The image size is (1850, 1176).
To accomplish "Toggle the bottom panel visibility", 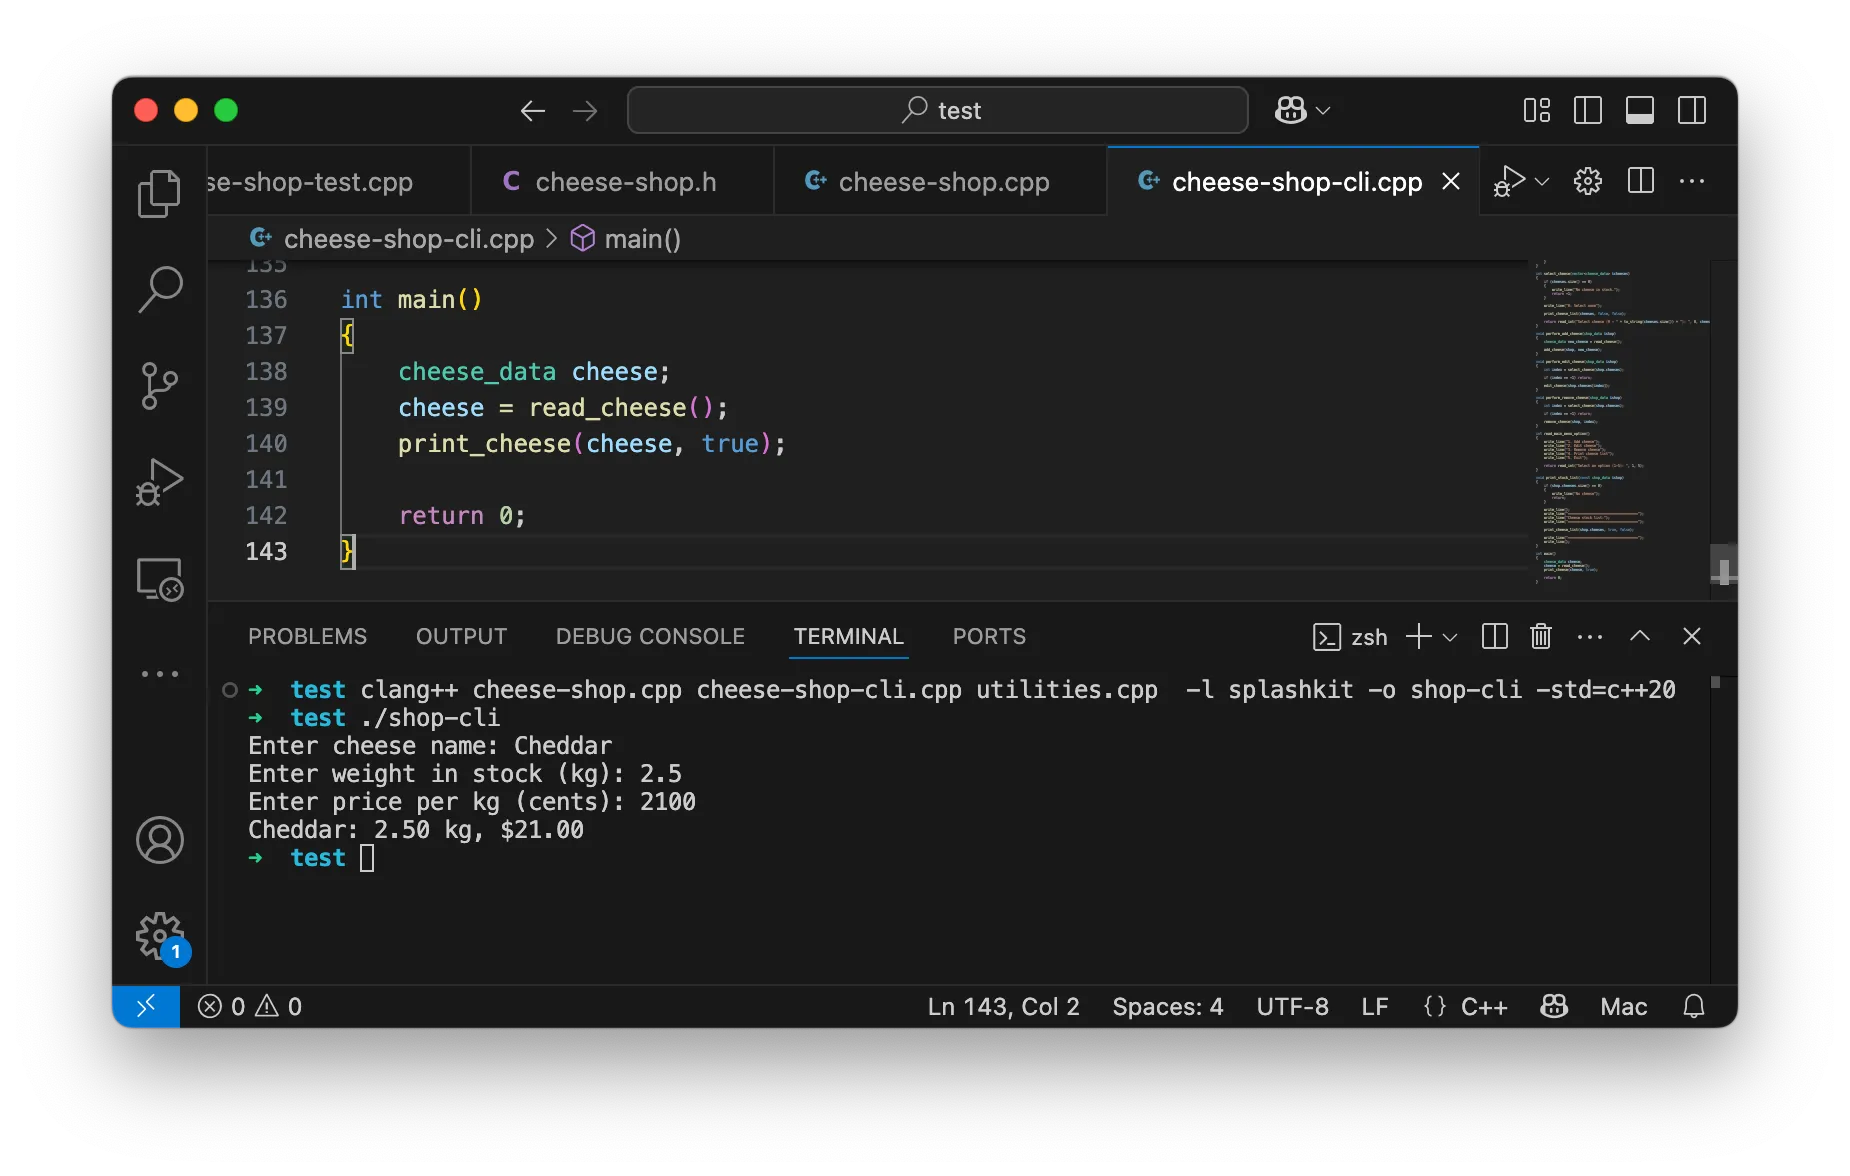I will pos(1640,110).
